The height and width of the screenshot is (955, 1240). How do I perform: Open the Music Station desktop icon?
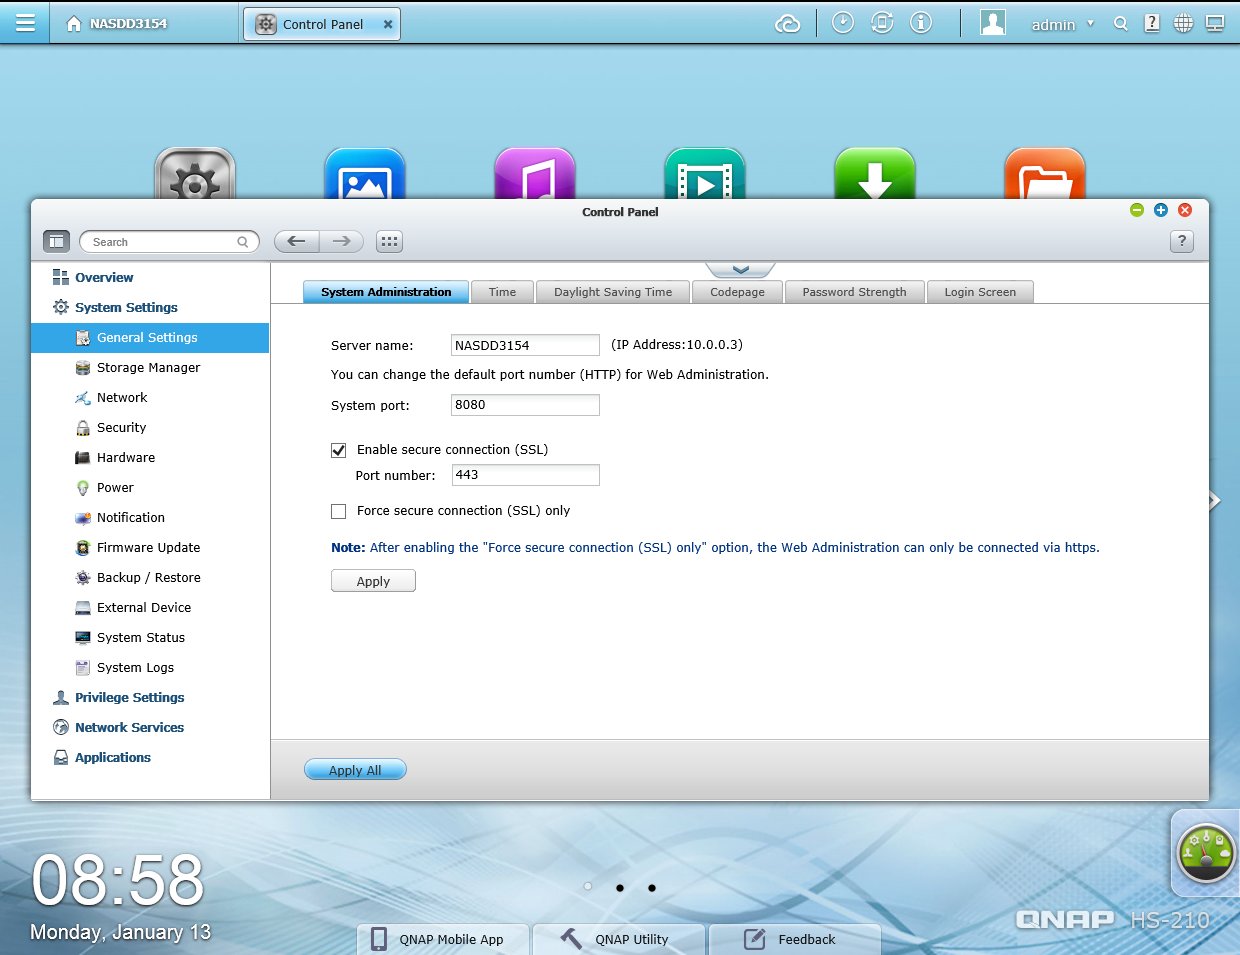coord(535,174)
